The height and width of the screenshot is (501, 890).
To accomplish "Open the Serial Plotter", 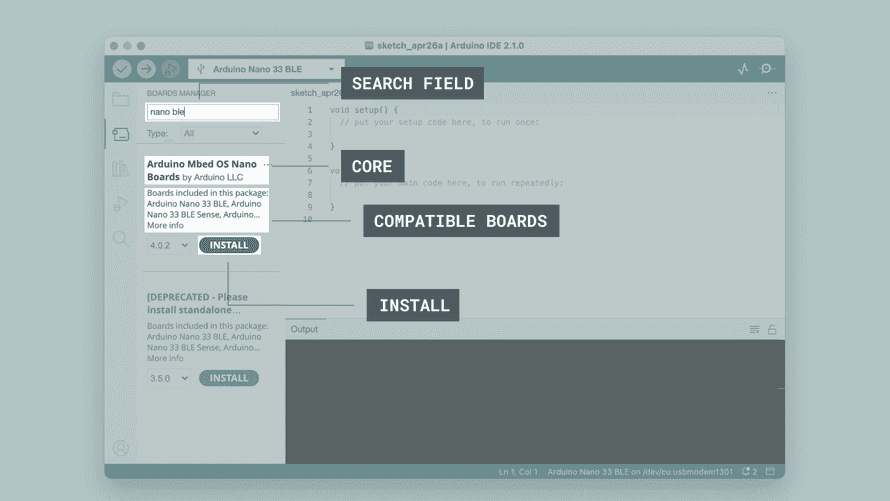I will tap(743, 69).
